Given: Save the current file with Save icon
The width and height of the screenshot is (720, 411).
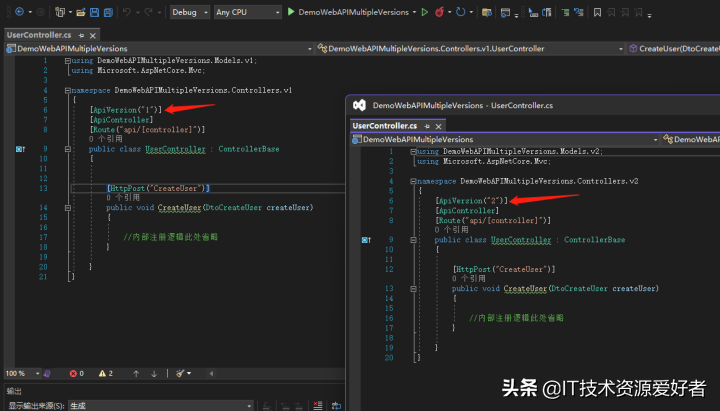Looking at the screenshot, I should tap(94, 12).
